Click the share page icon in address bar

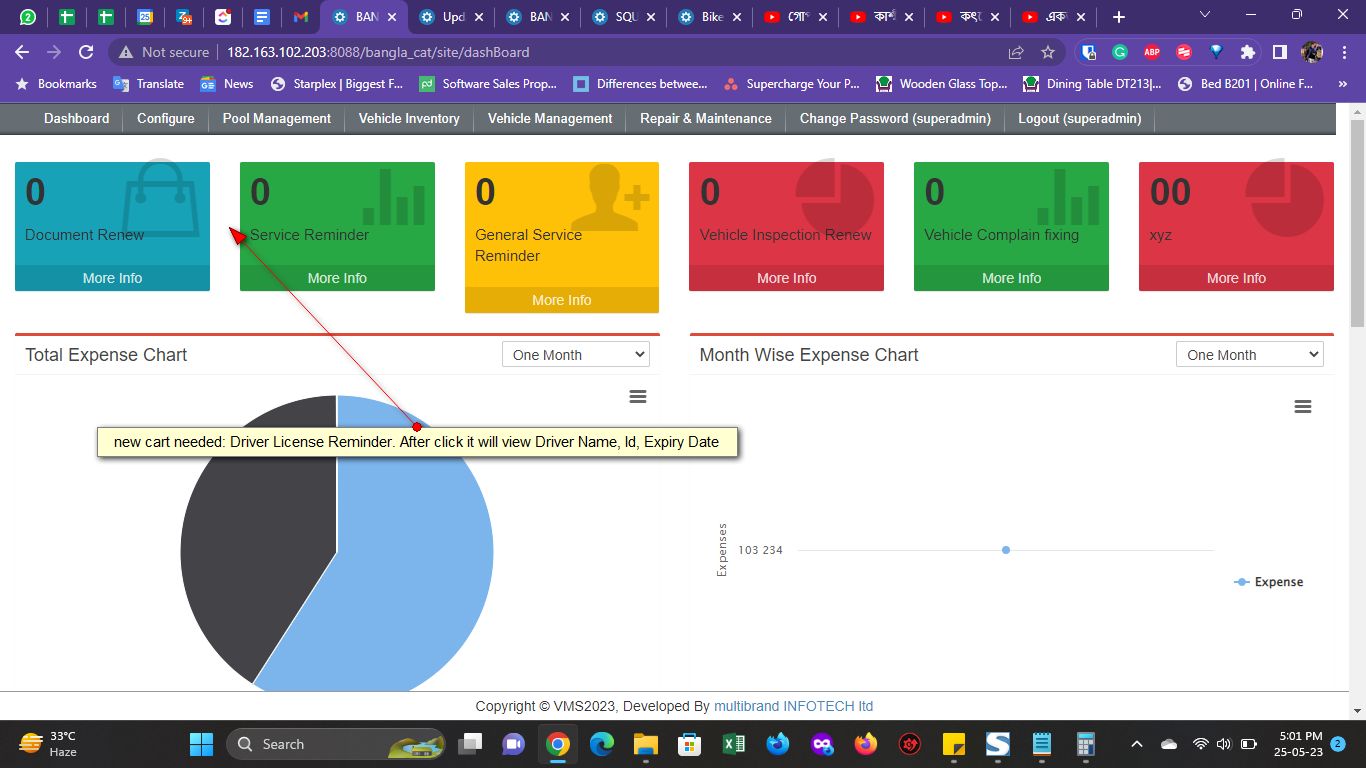click(1016, 52)
